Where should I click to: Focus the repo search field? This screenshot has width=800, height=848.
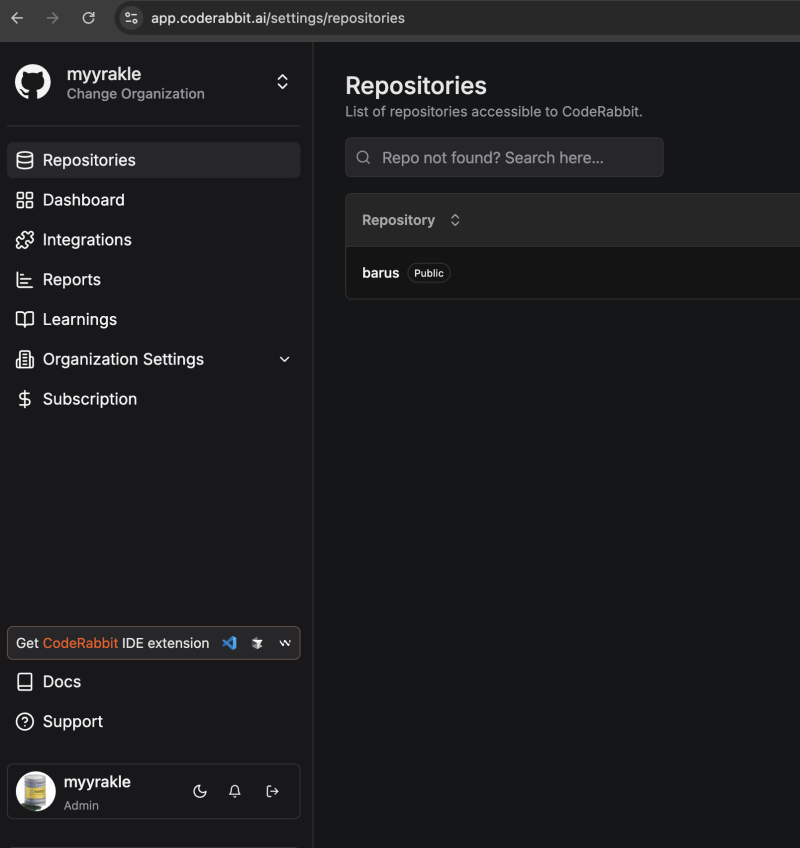pyautogui.click(x=504, y=157)
